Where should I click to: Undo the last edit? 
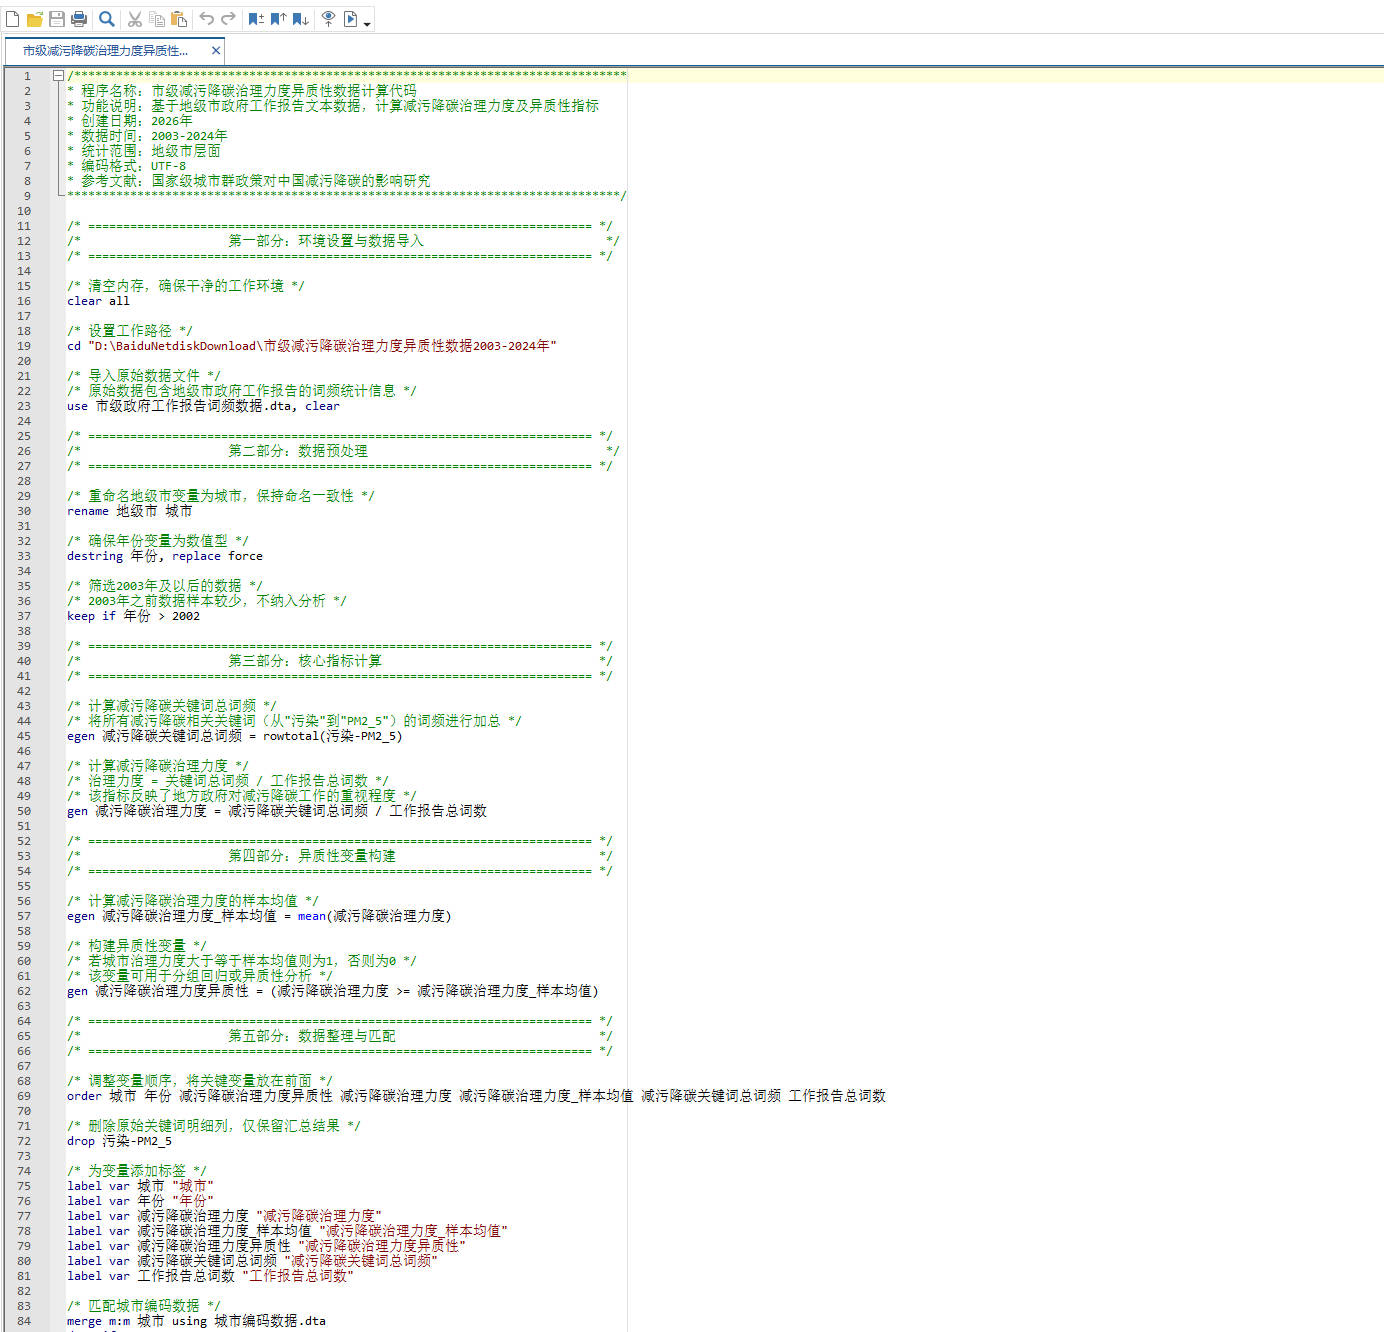click(x=207, y=19)
